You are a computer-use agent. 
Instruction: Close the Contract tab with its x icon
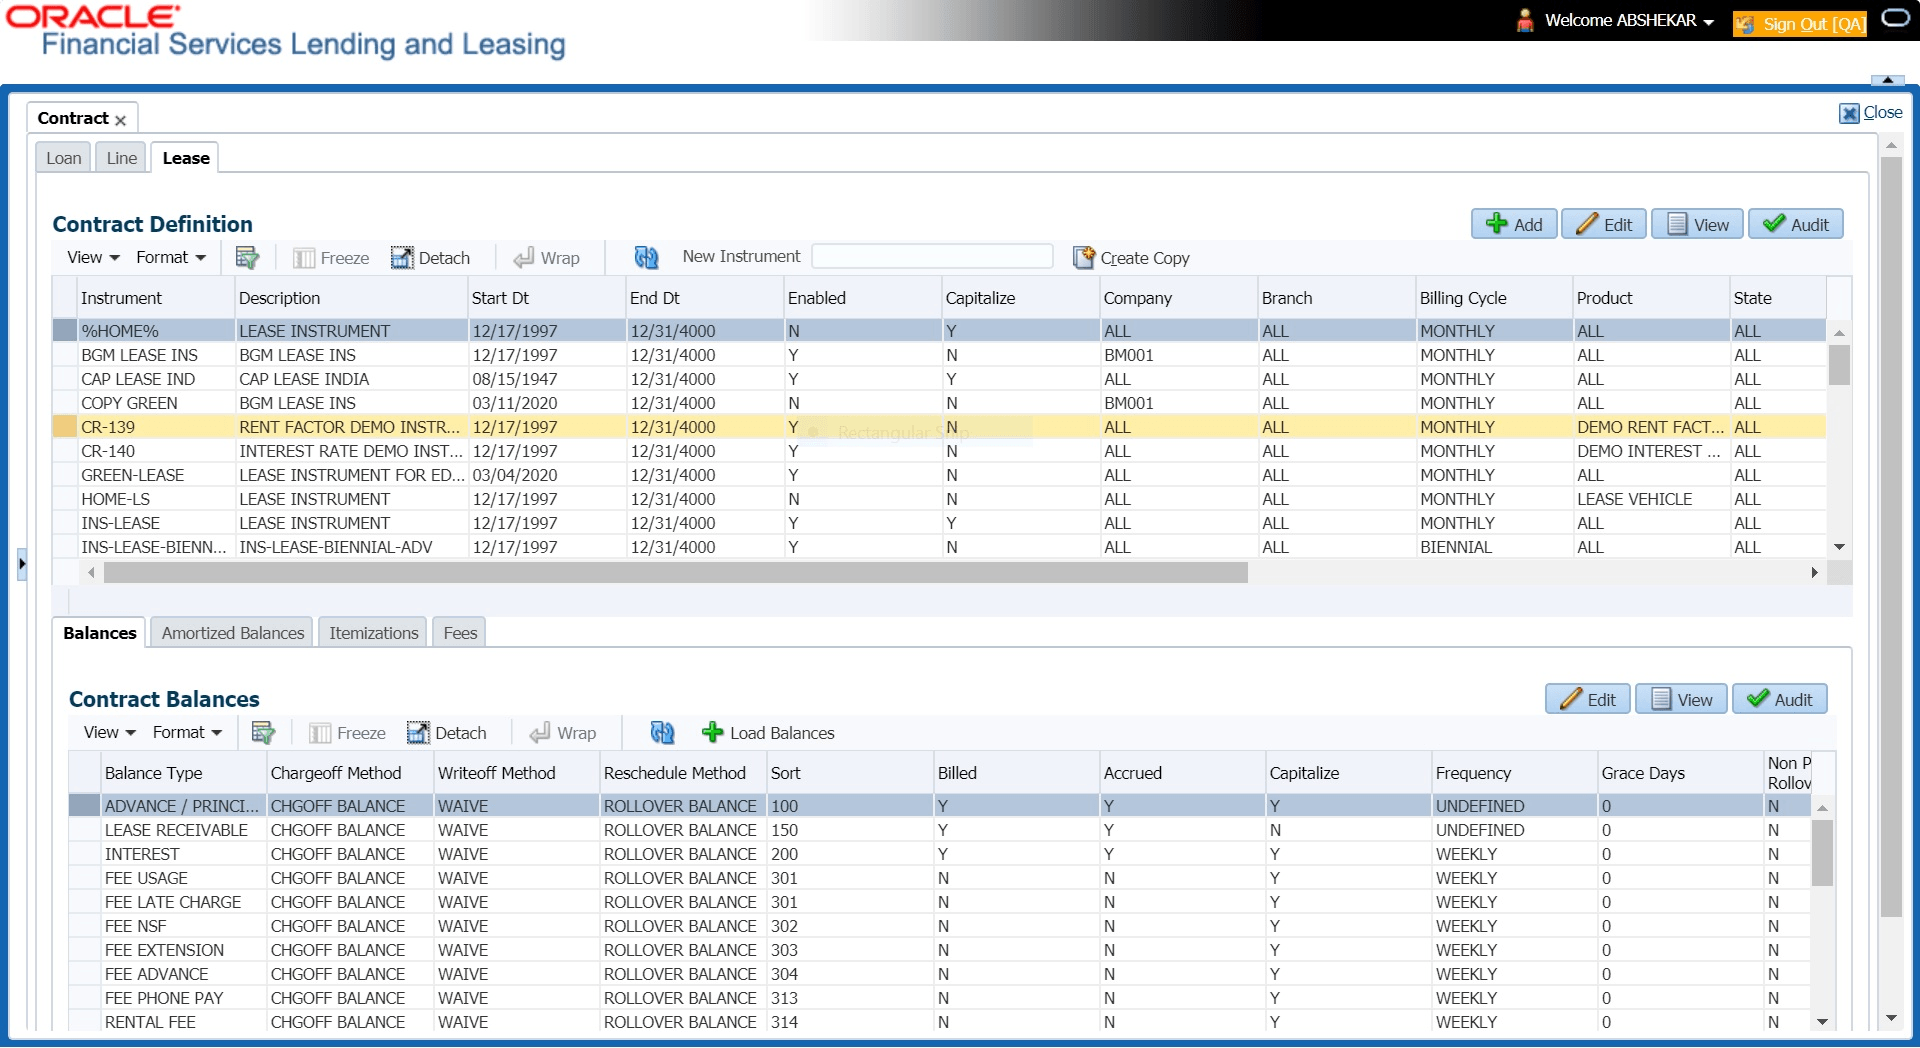[x=121, y=120]
